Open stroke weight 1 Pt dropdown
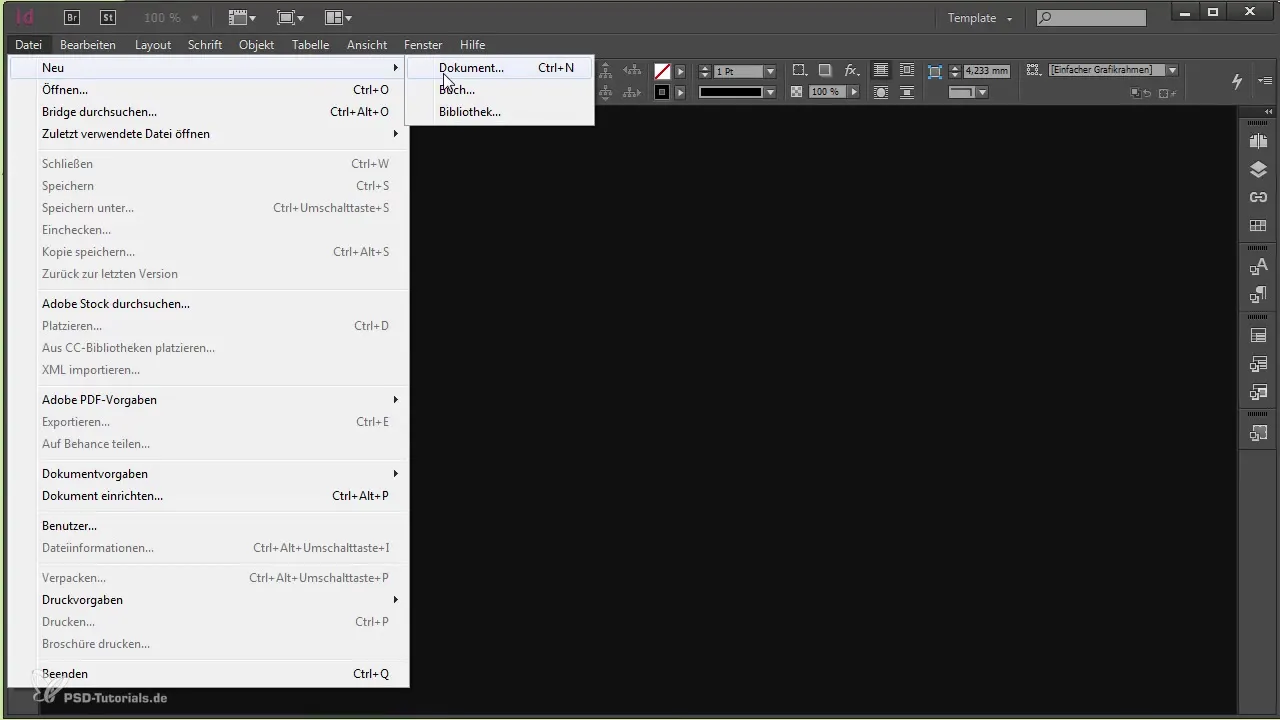The image size is (1280, 720). click(x=770, y=72)
